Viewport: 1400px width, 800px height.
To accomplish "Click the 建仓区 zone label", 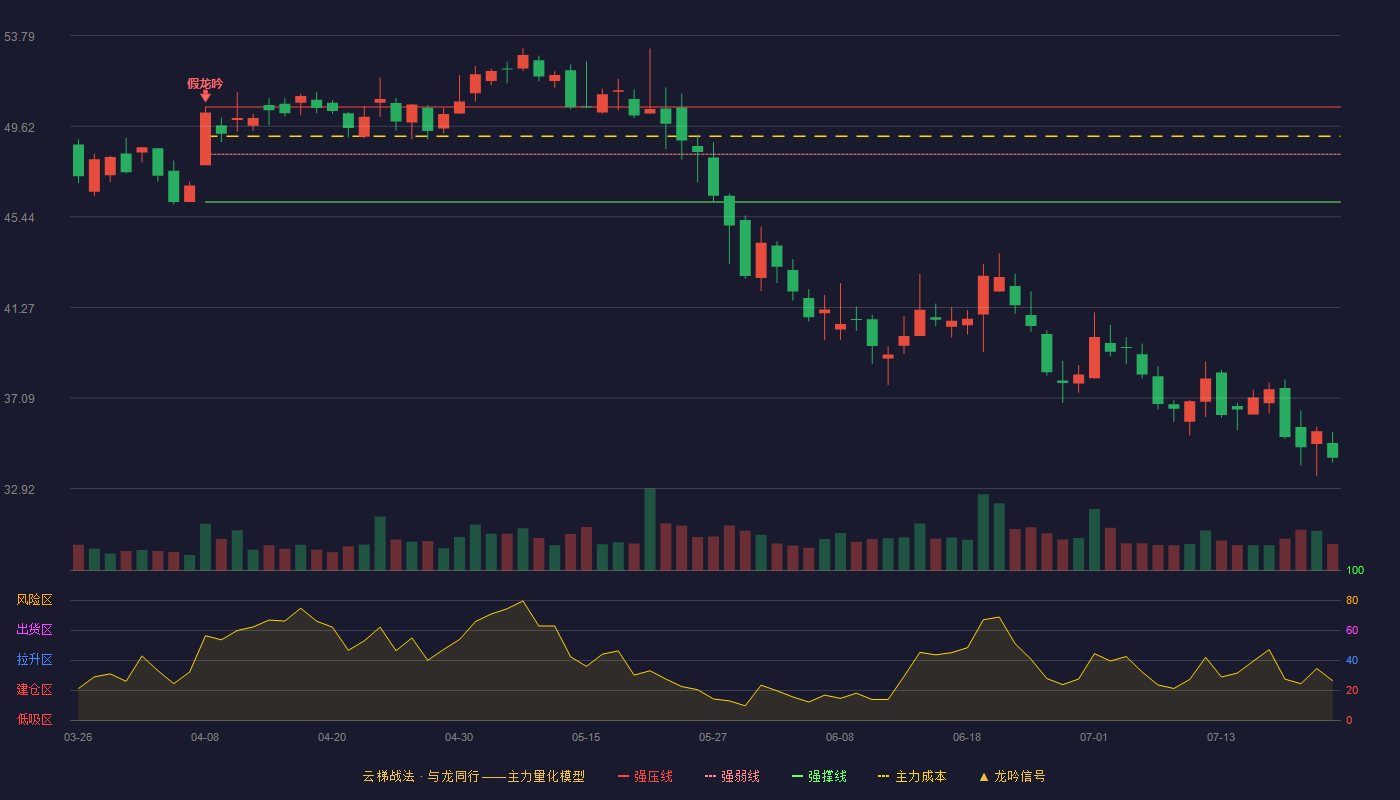I will 34,690.
